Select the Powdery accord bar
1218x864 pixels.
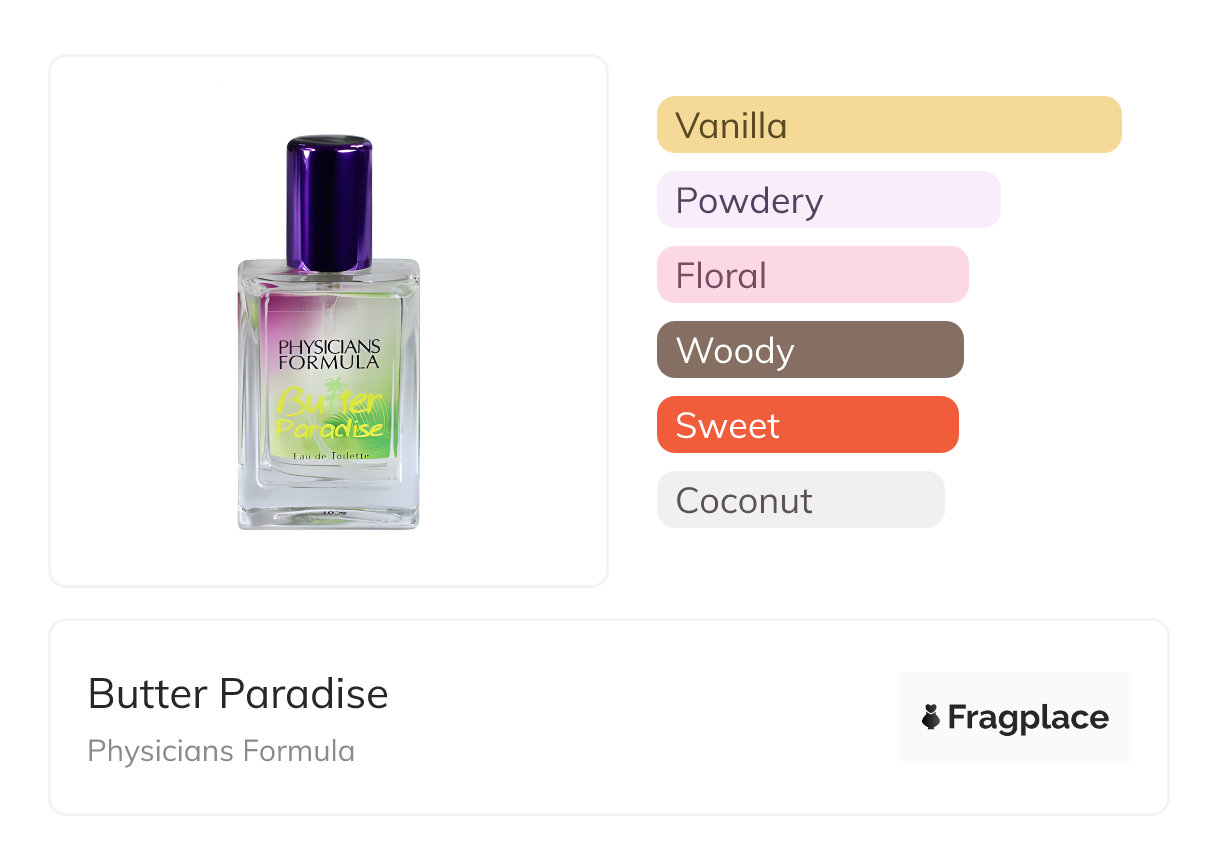pos(828,200)
